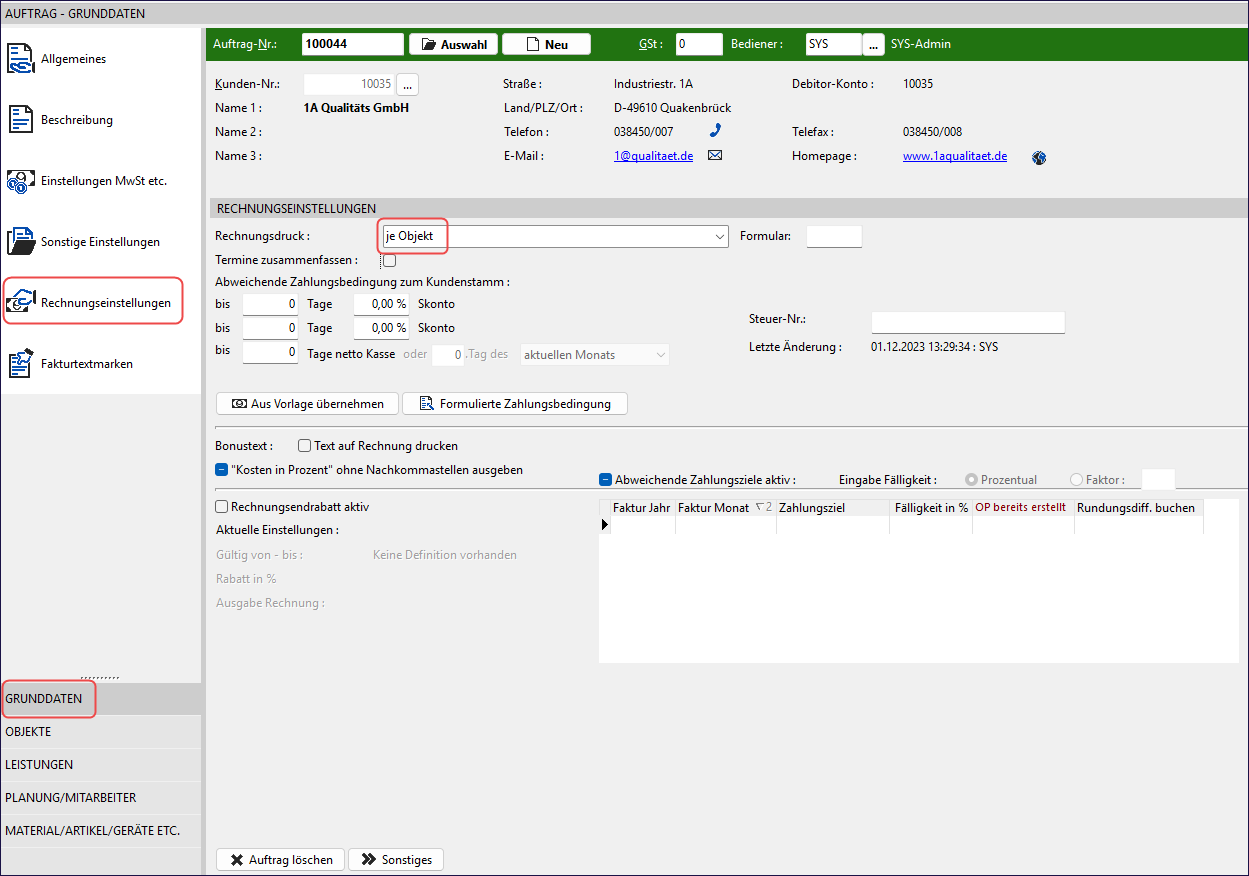Open MATERIAL/ARTIKEL/GERÄTE ETC. tab
The width and height of the screenshot is (1249, 876).
[x=100, y=831]
